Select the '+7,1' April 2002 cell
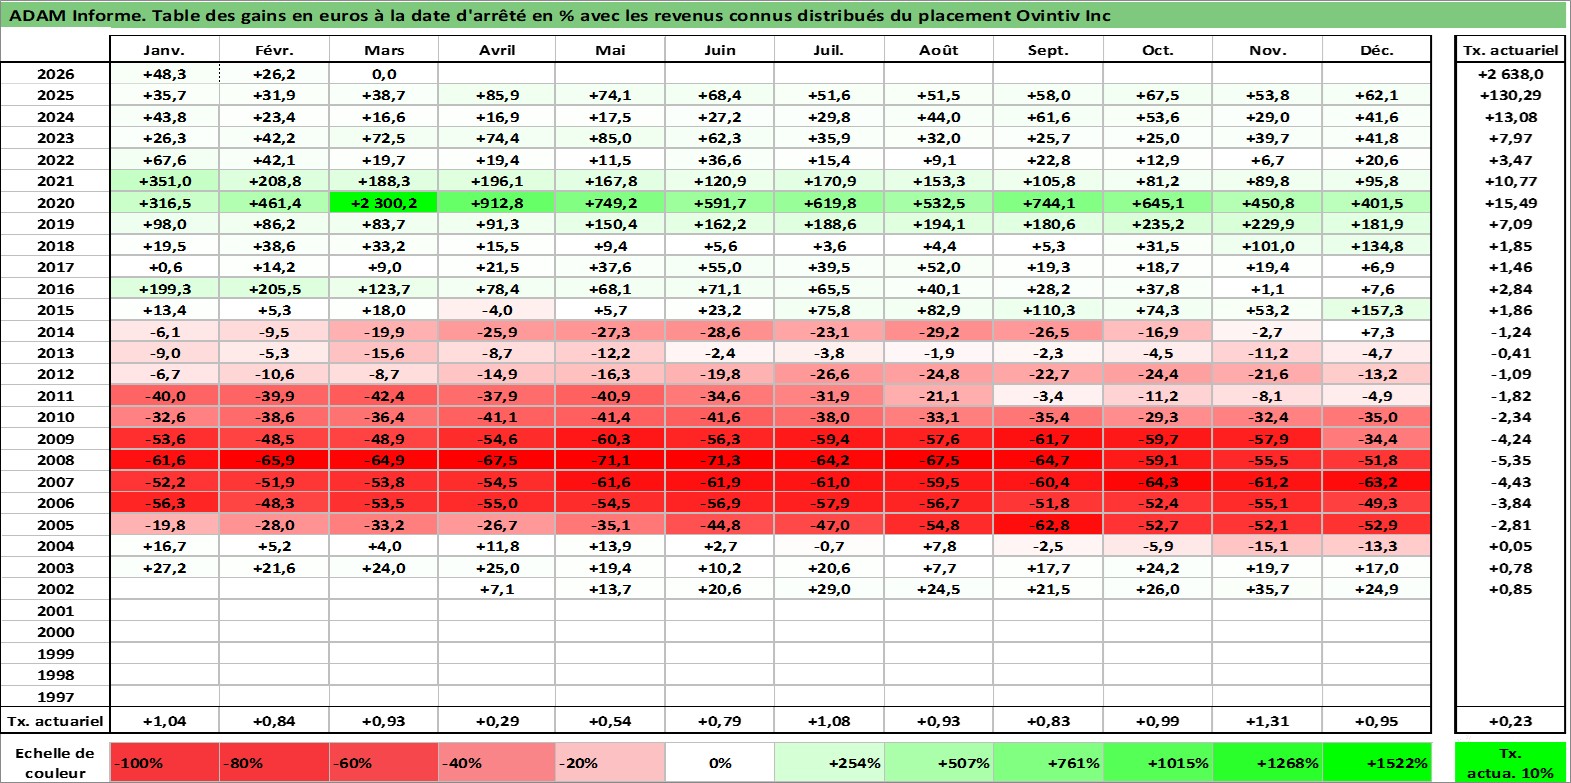 point(497,589)
